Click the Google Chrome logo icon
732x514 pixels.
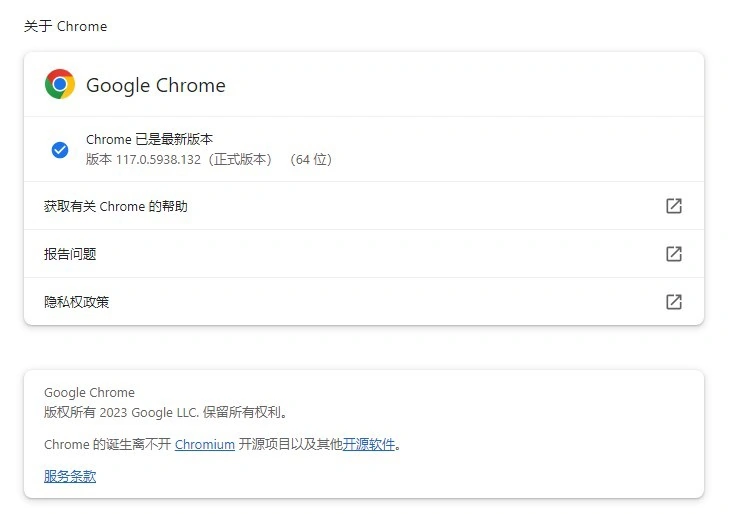click(60, 85)
